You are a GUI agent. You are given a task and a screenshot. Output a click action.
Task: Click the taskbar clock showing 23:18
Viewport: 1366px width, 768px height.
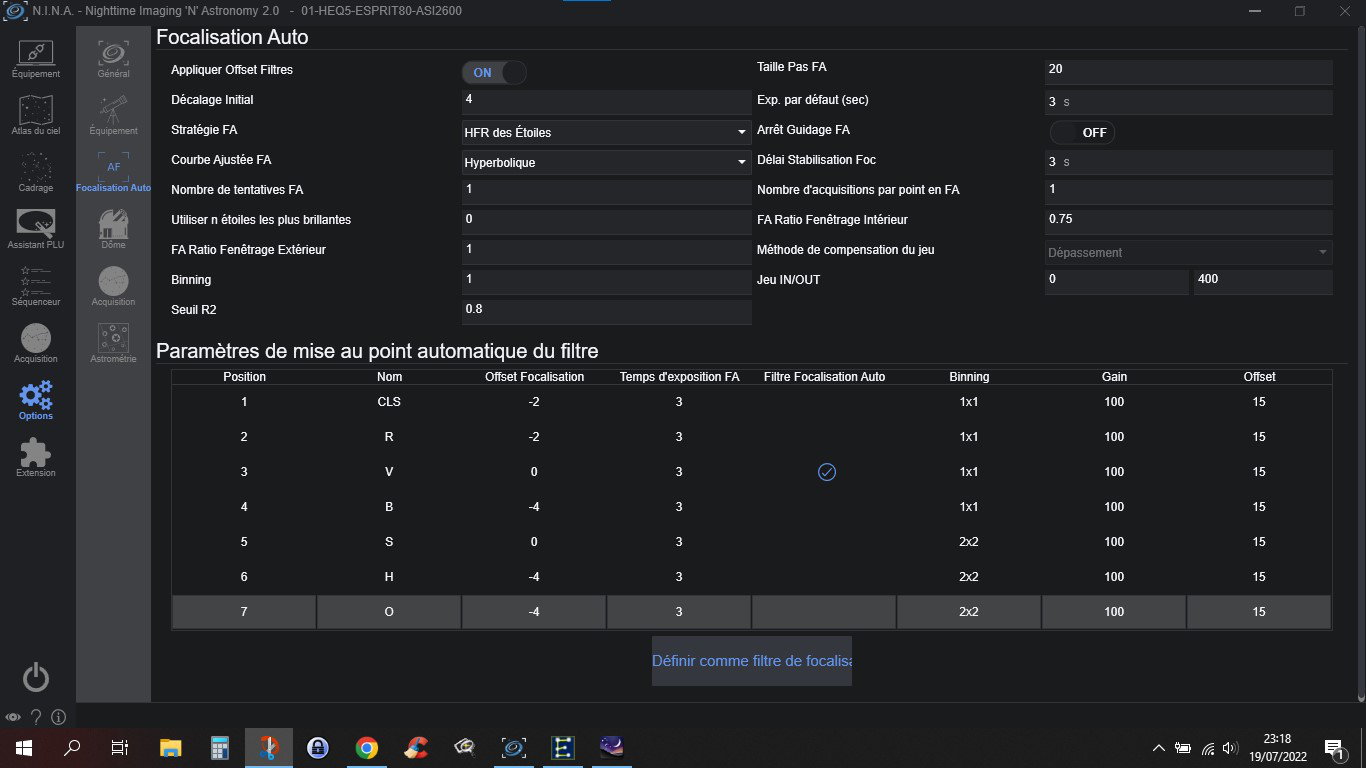tap(1277, 748)
